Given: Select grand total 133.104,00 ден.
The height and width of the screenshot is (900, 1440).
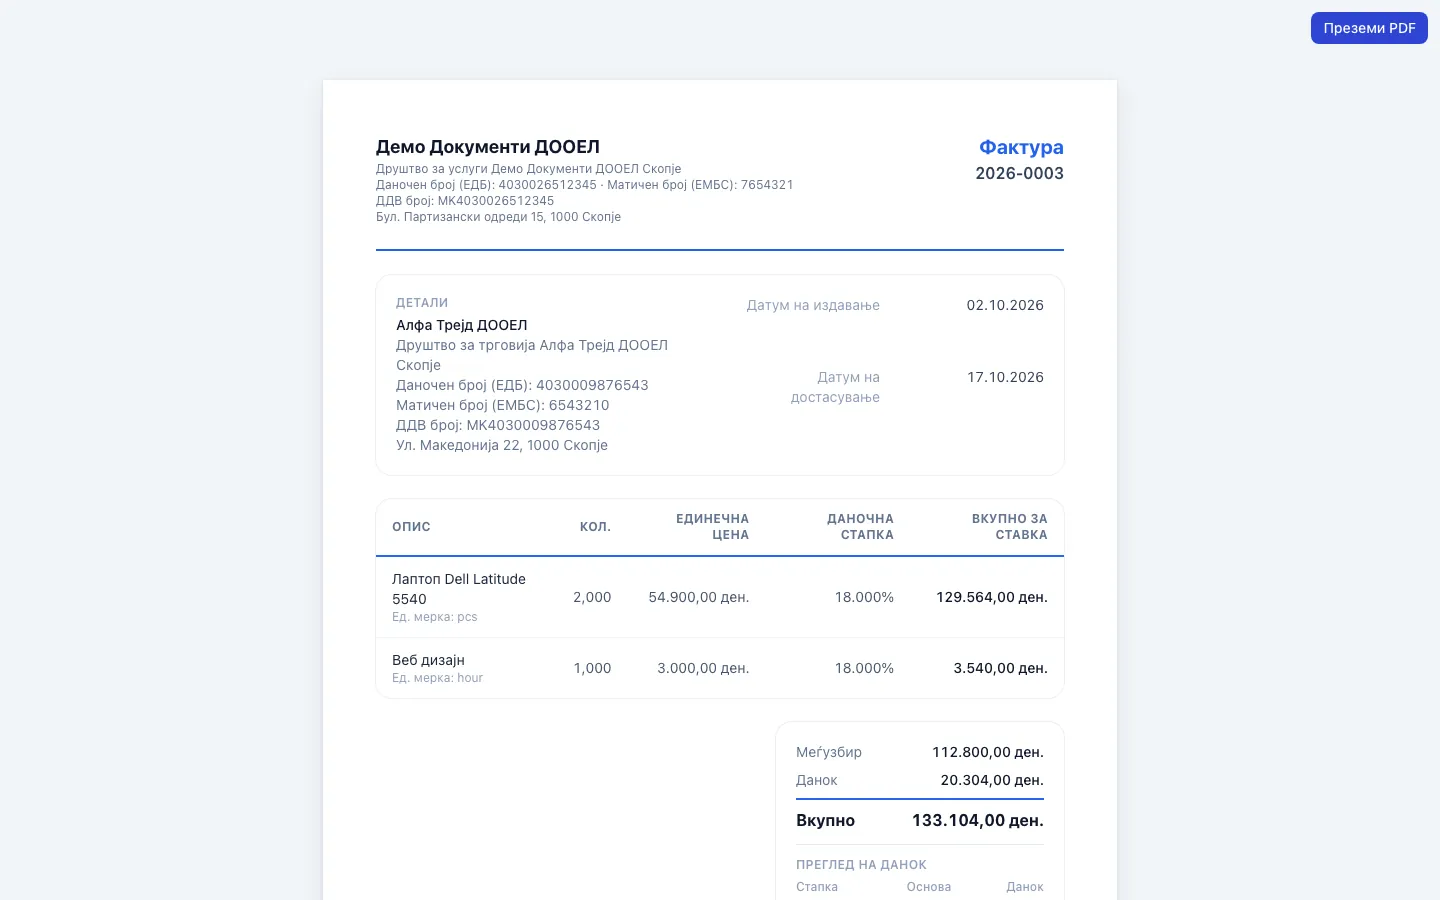Looking at the screenshot, I should (x=978, y=820).
